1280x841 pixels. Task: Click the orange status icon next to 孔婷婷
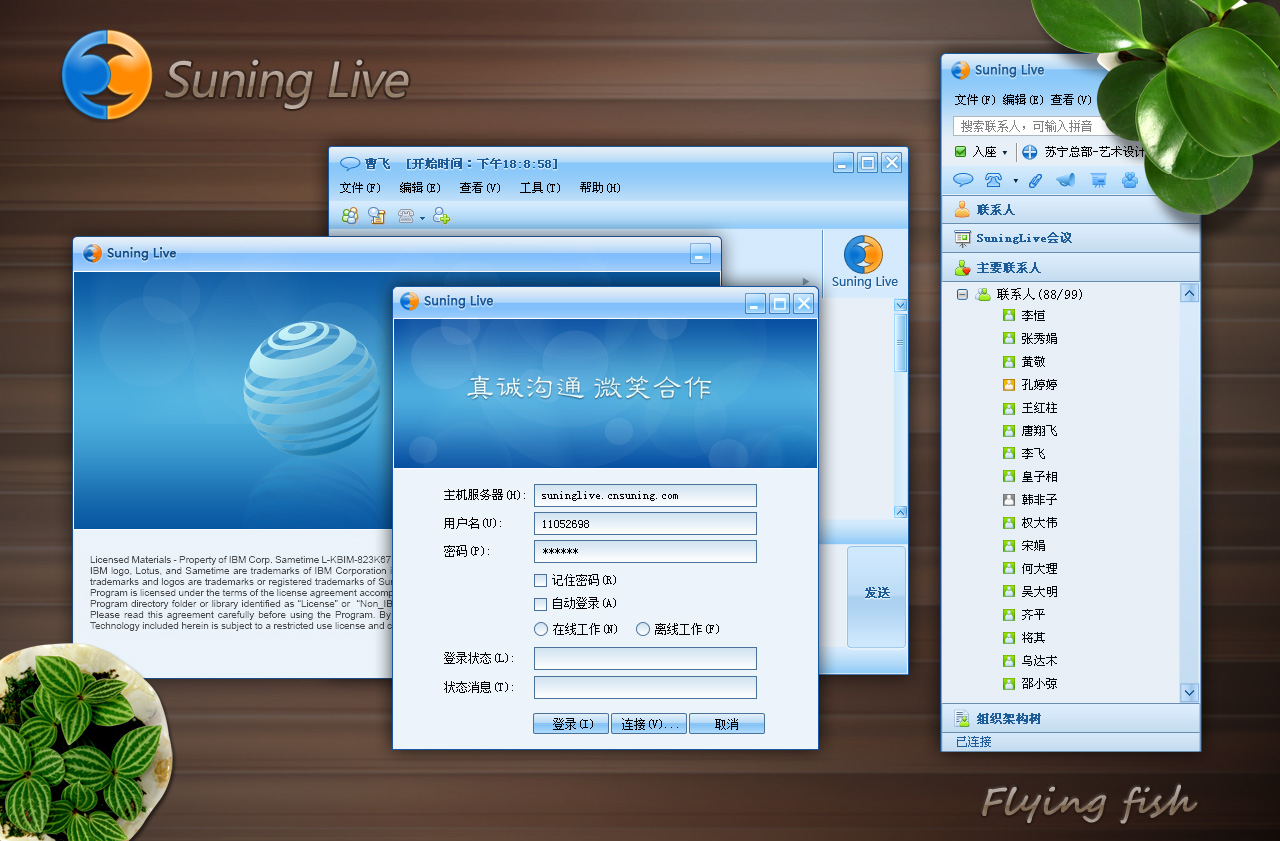[1009, 385]
